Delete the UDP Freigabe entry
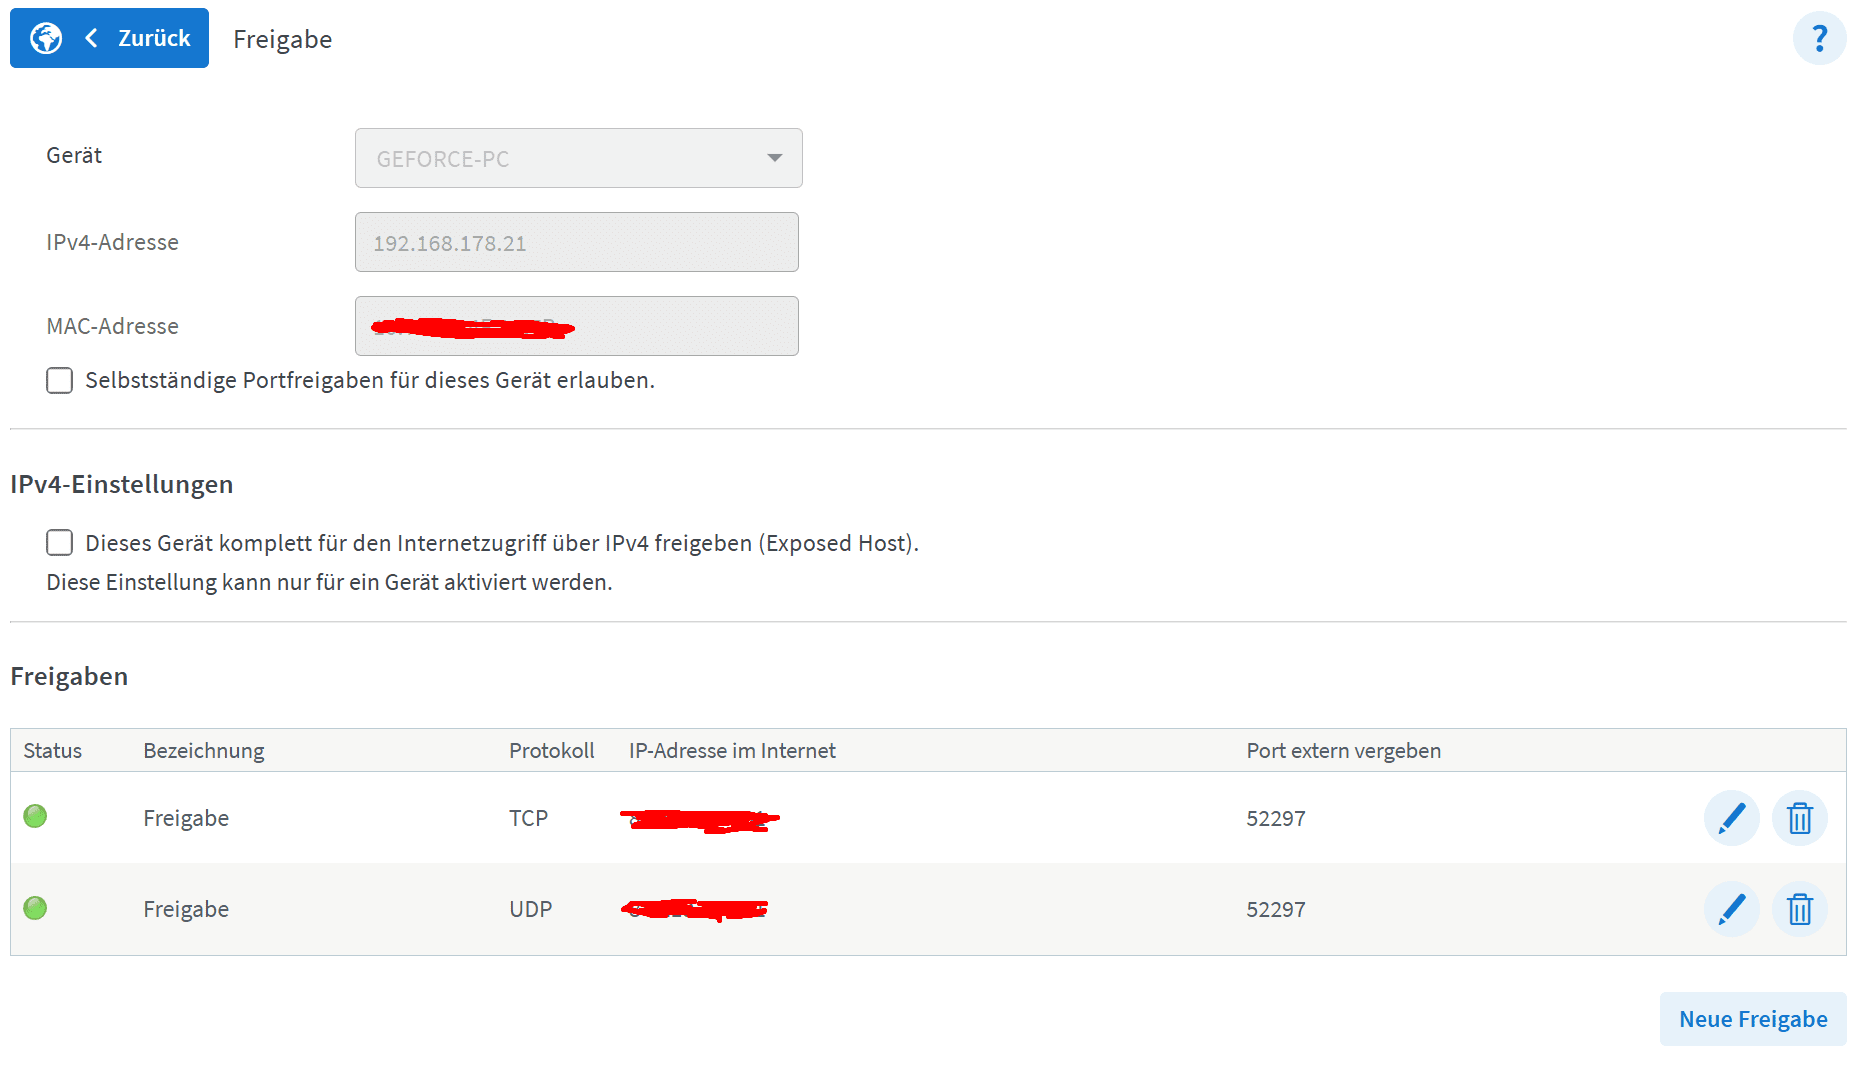Screen dimensions: 1873x1066 click(x=1799, y=909)
